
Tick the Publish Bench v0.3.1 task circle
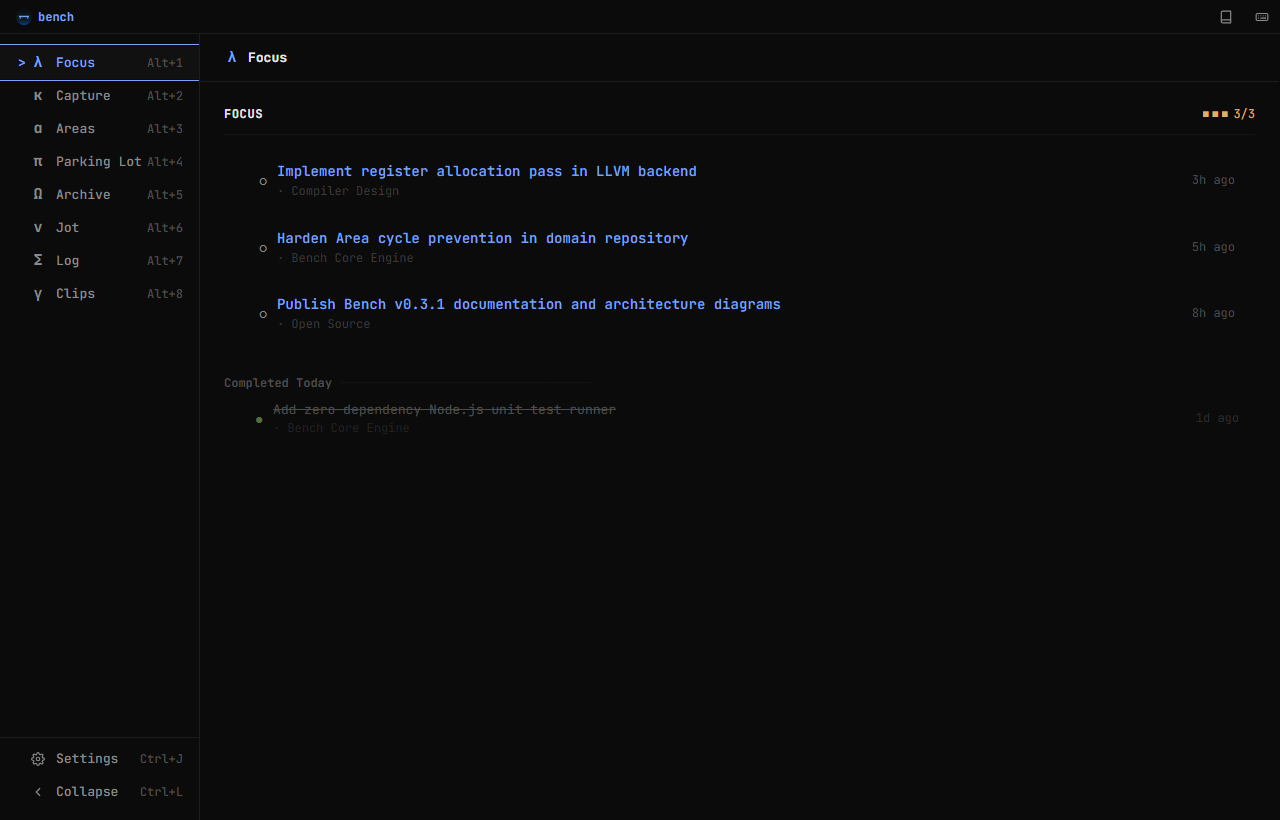pyautogui.click(x=263, y=314)
